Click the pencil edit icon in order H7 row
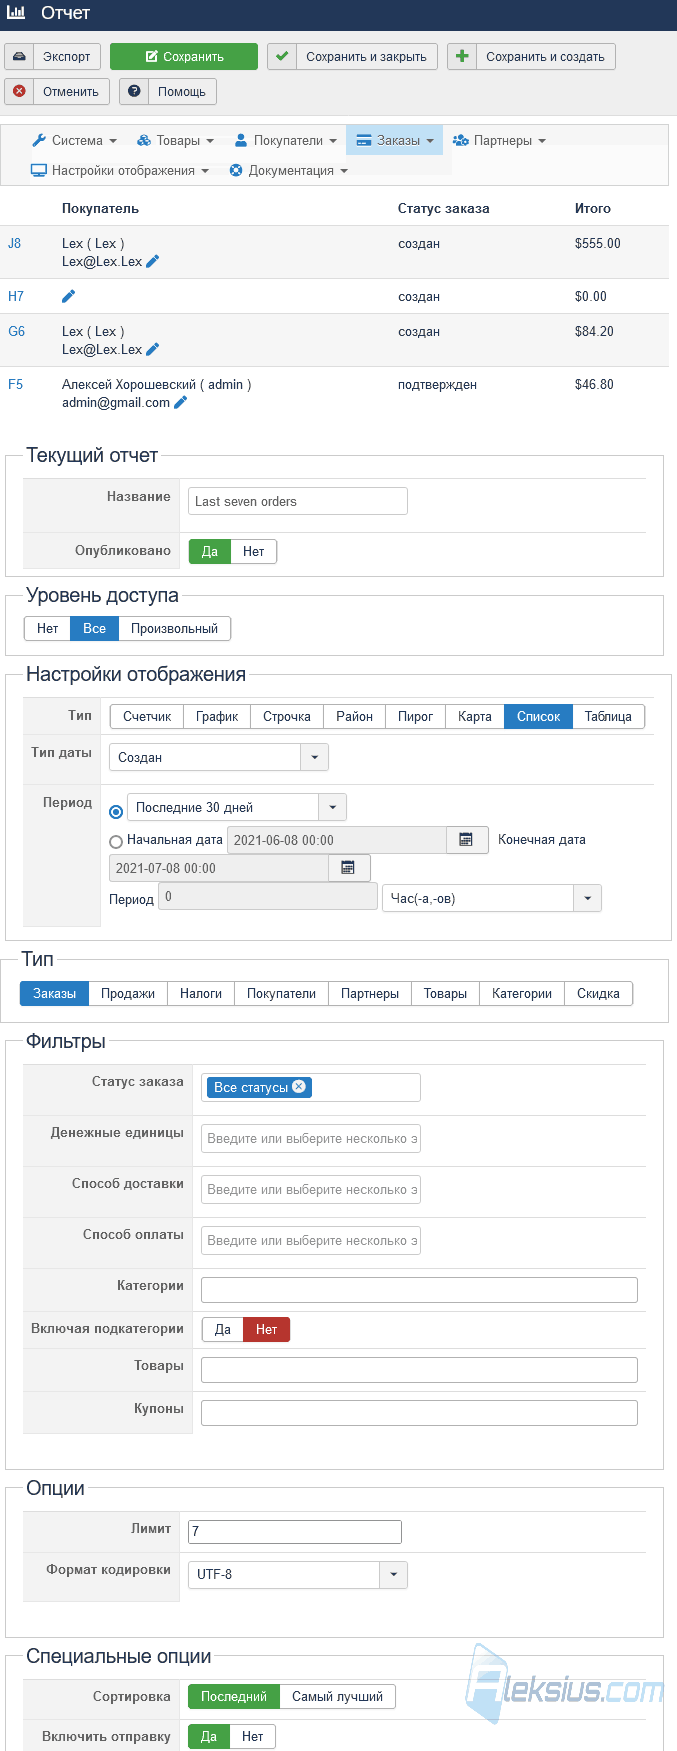Viewport: 677px width, 1751px height. pos(68,296)
